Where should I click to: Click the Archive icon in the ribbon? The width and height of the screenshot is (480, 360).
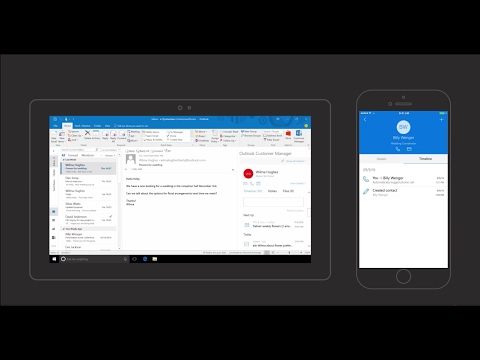coord(96,133)
